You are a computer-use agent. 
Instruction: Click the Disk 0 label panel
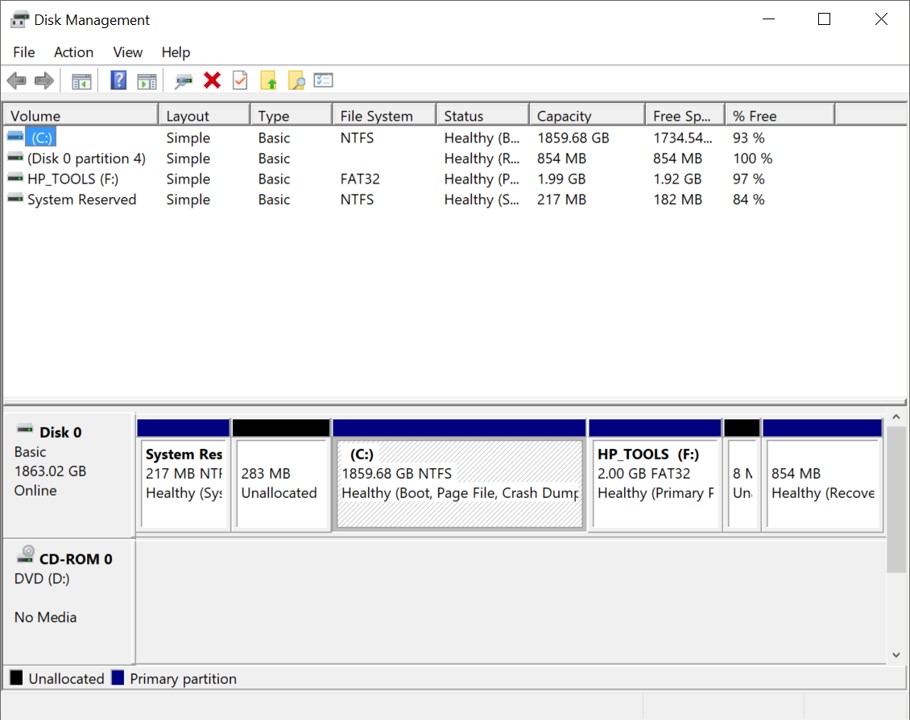coord(69,475)
